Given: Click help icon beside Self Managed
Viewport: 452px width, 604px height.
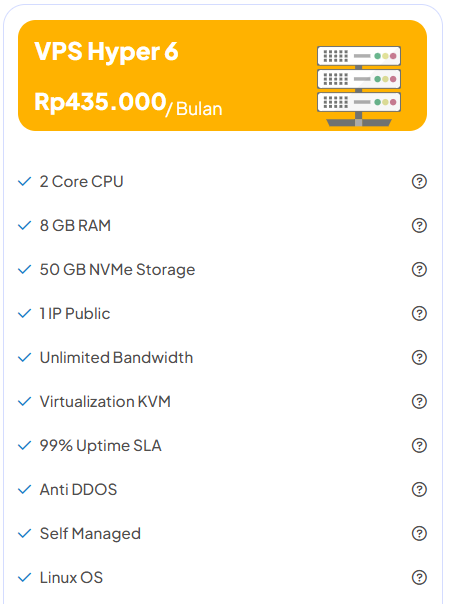Looking at the screenshot, I should [x=419, y=534].
